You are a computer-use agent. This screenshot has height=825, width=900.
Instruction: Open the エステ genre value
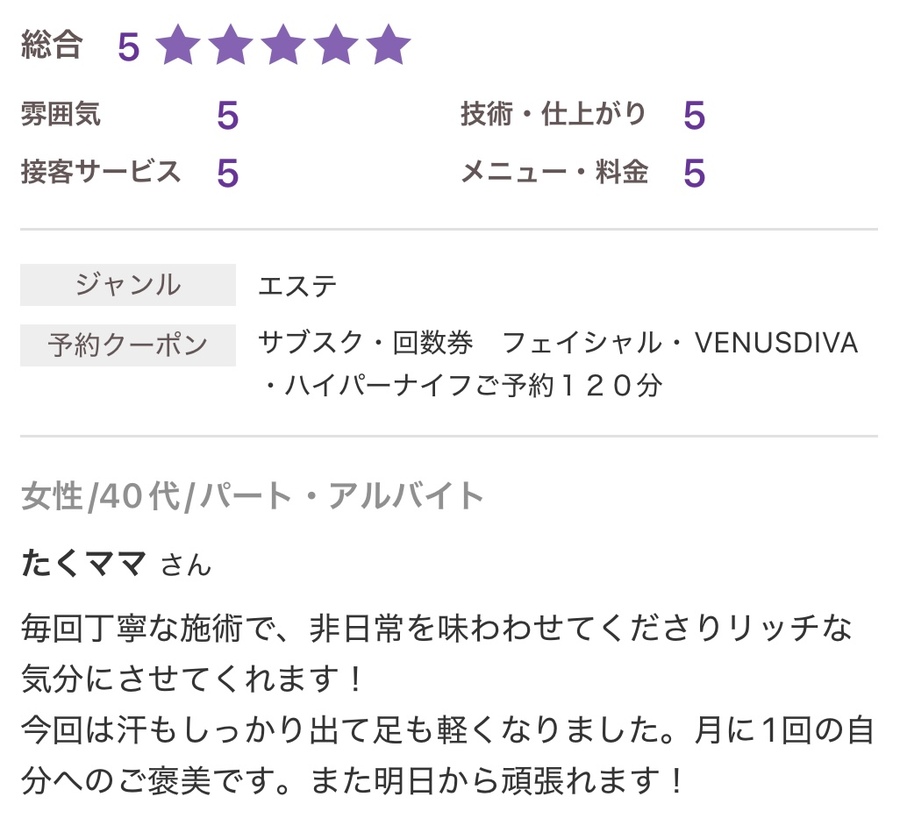(x=298, y=287)
